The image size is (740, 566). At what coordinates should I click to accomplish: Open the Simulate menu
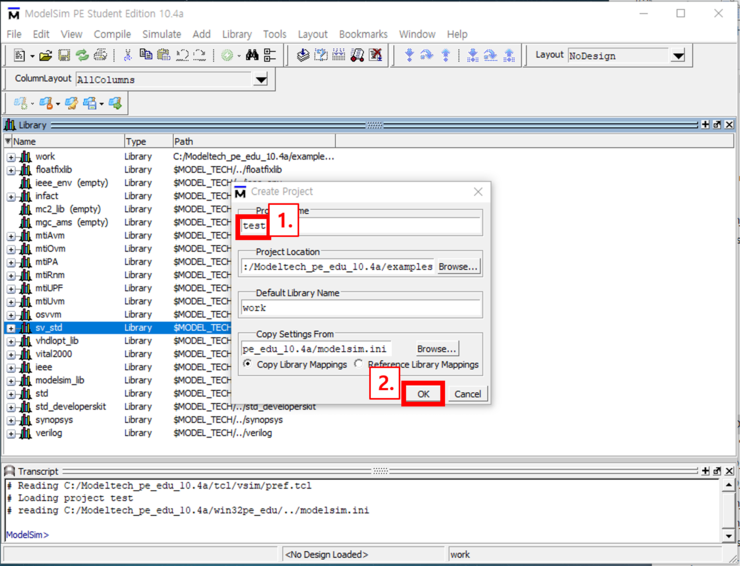click(x=162, y=34)
